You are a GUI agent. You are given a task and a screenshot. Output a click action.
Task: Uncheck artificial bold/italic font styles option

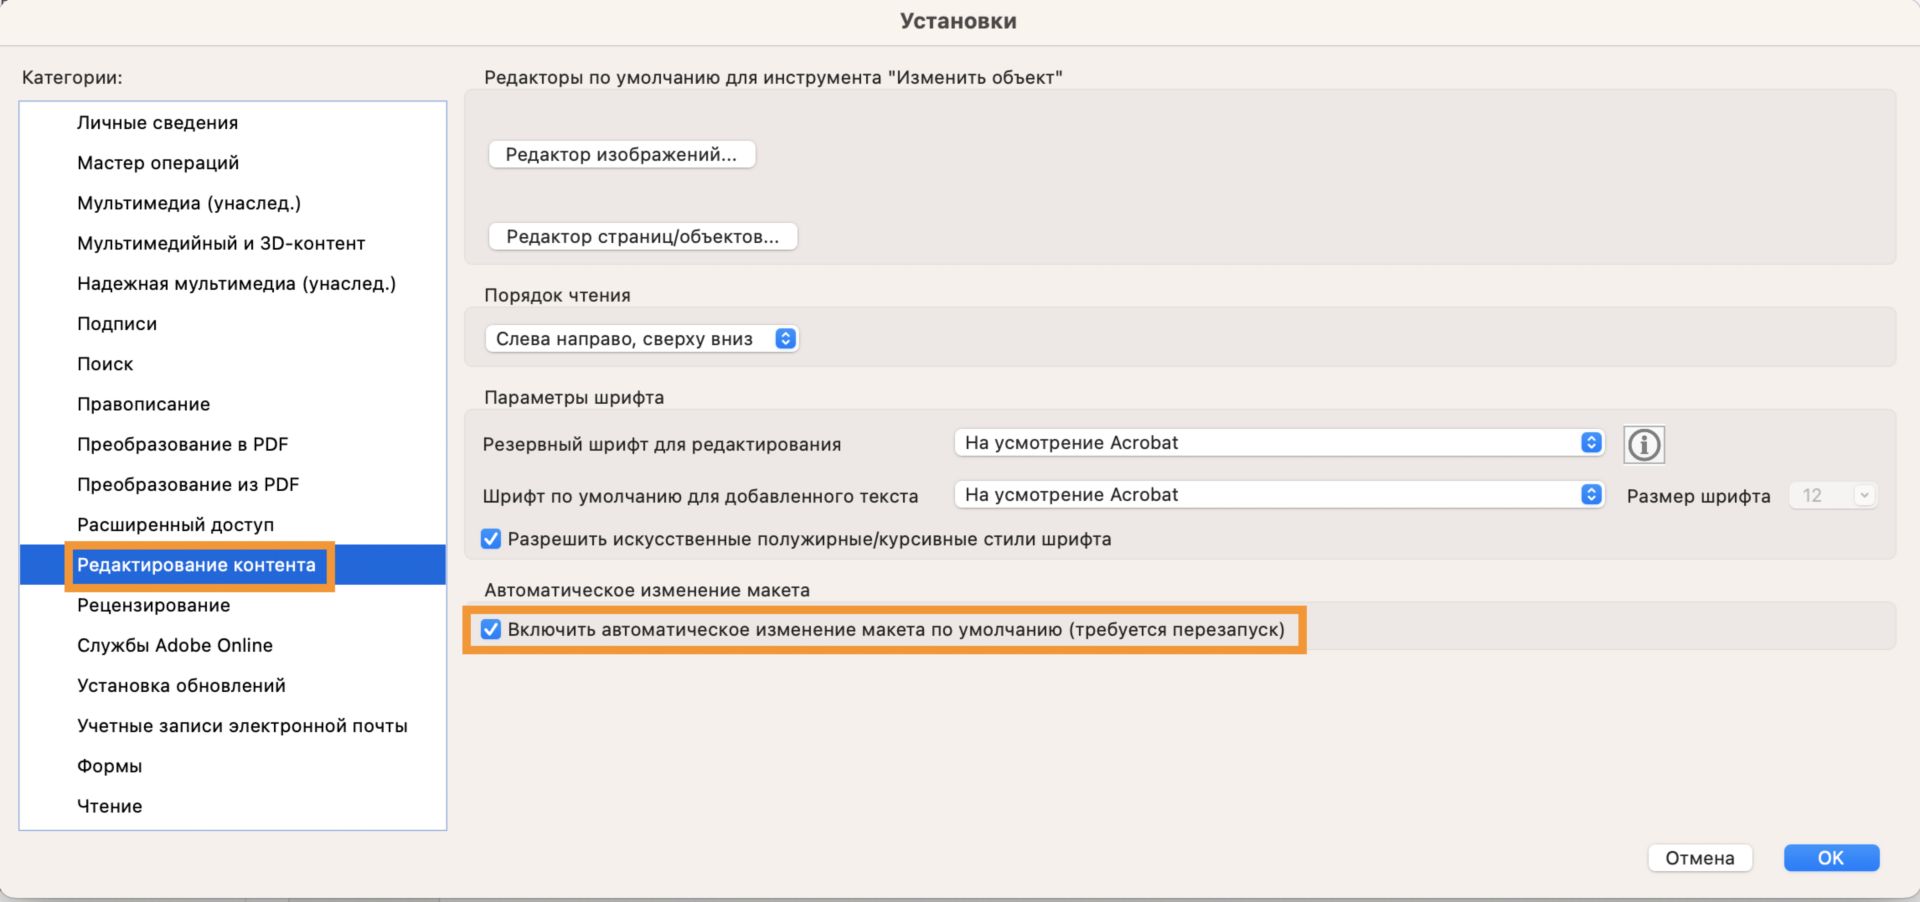[490, 539]
